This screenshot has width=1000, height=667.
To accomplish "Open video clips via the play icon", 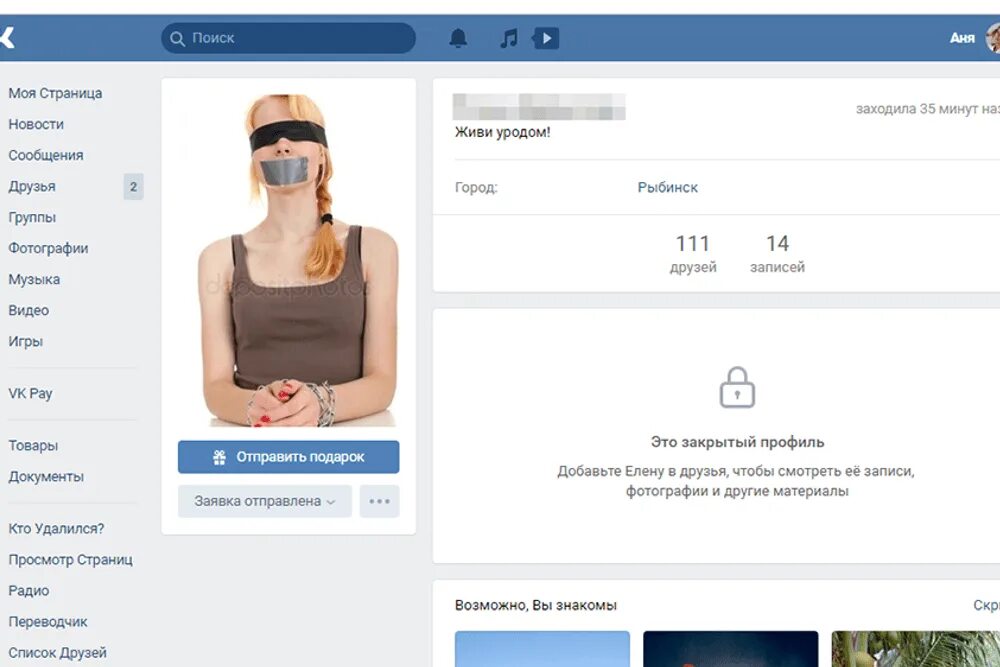I will [545, 37].
